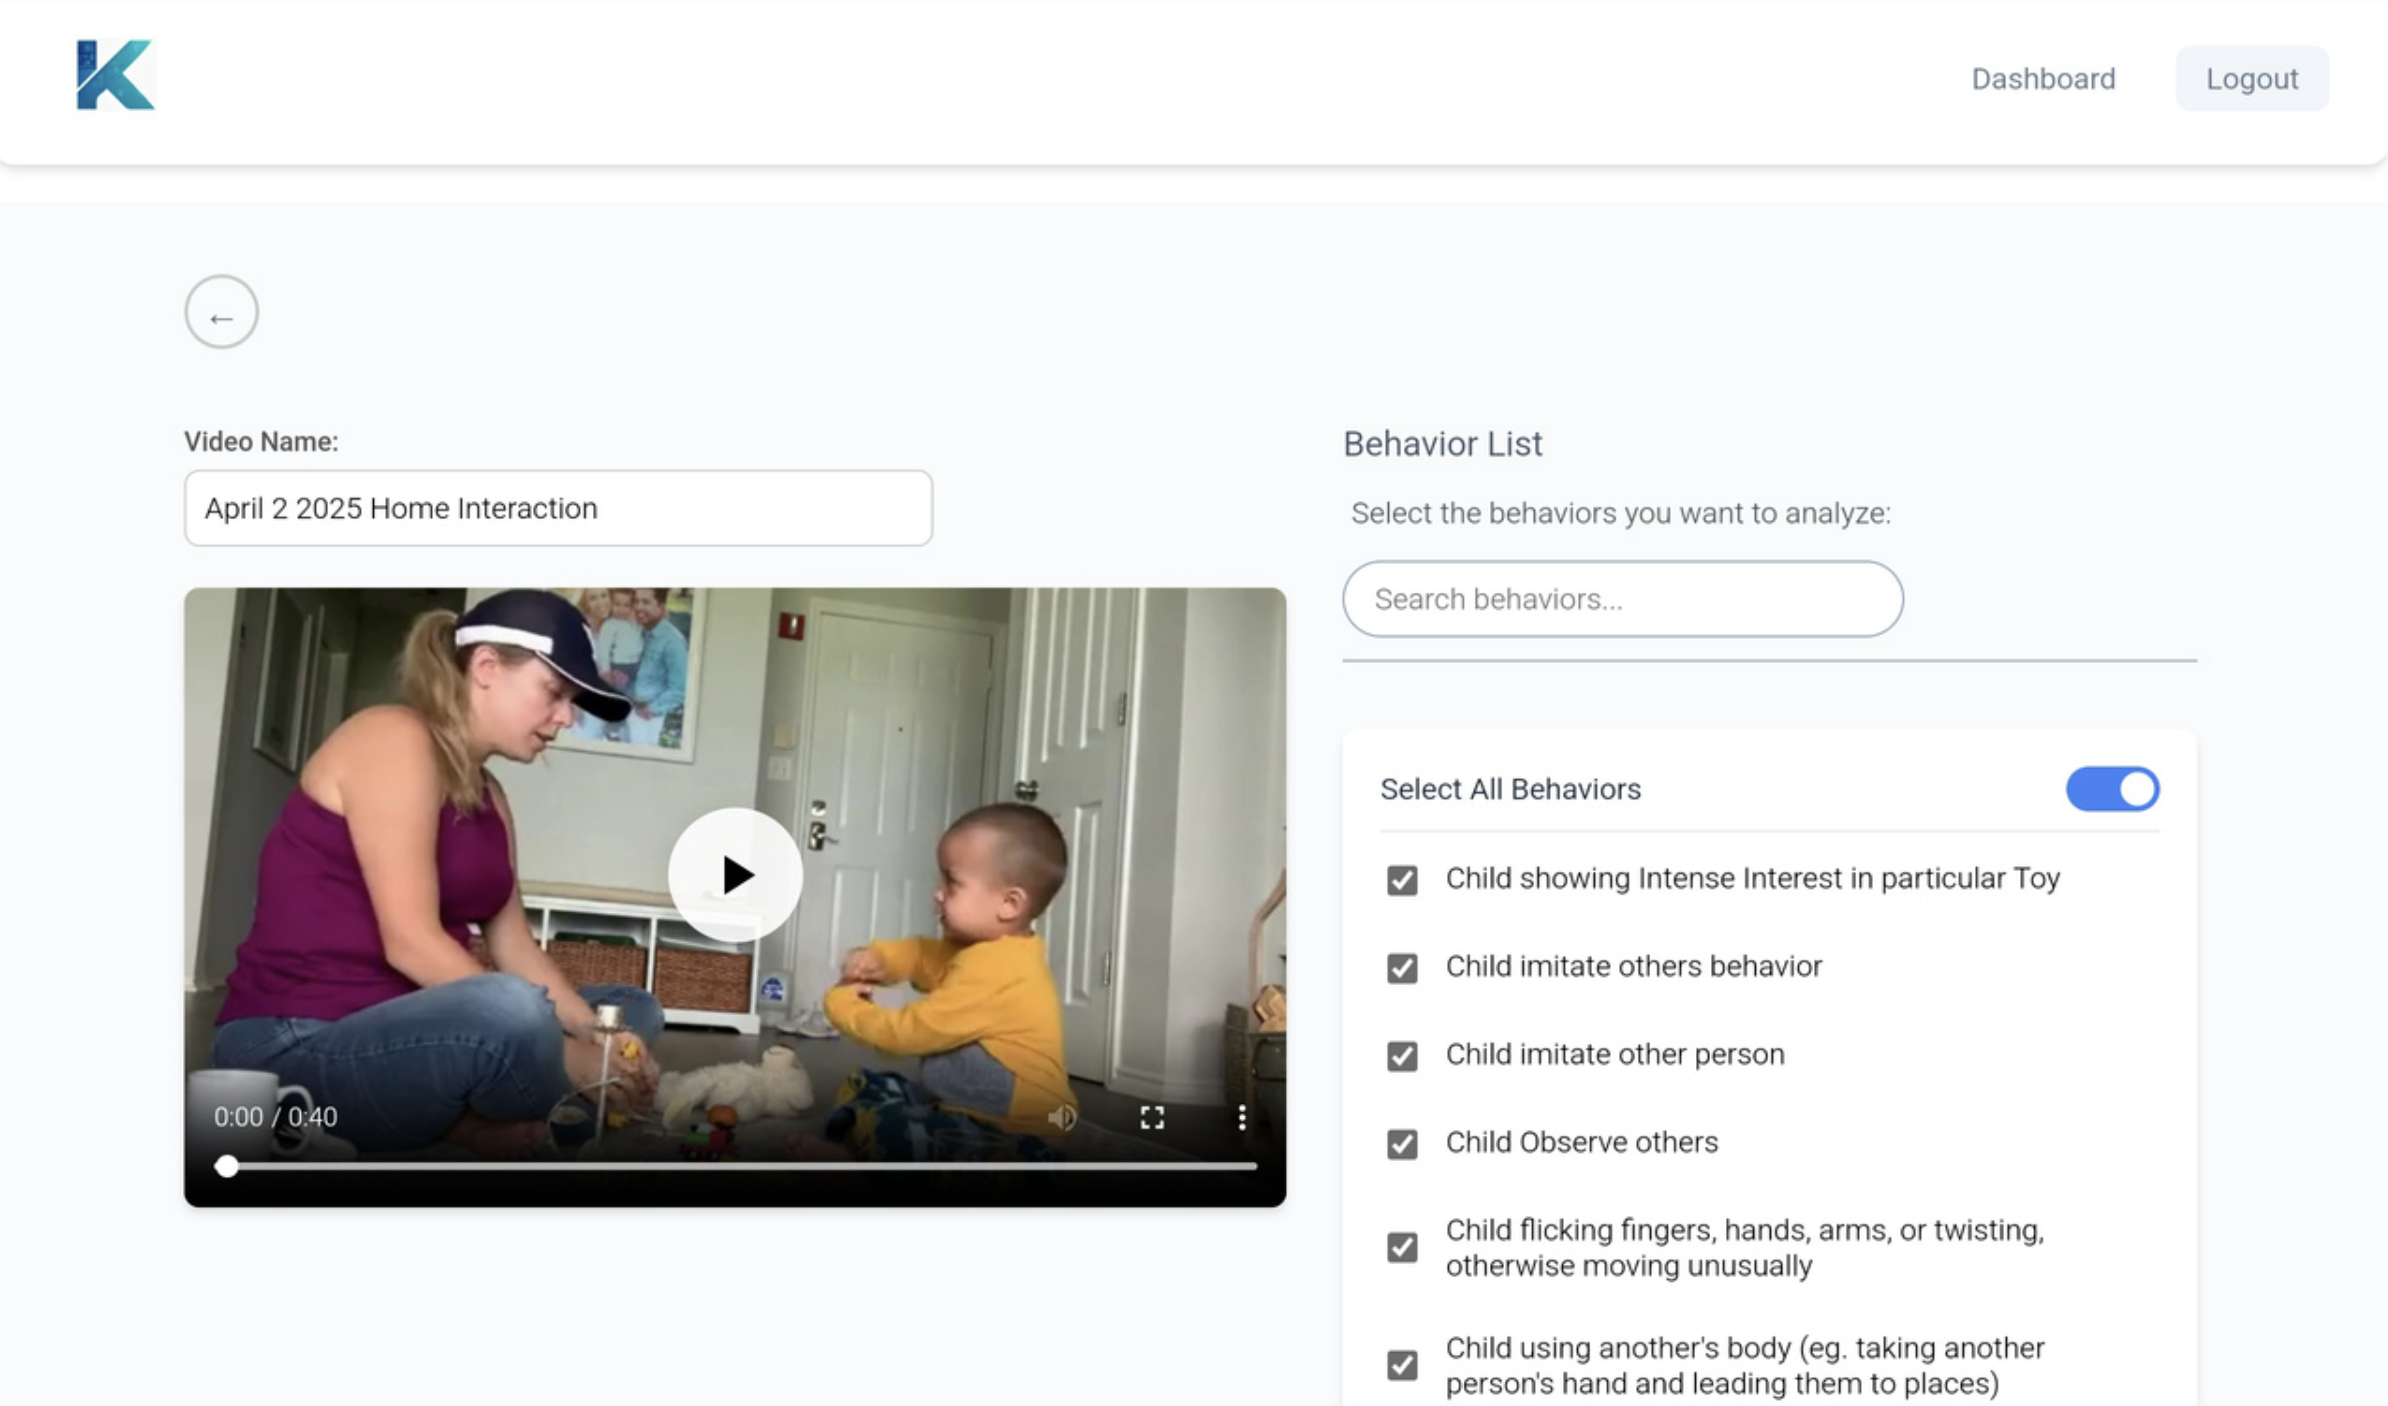Click the back arrow to return
This screenshot has height=1406, width=2388.
[220, 311]
